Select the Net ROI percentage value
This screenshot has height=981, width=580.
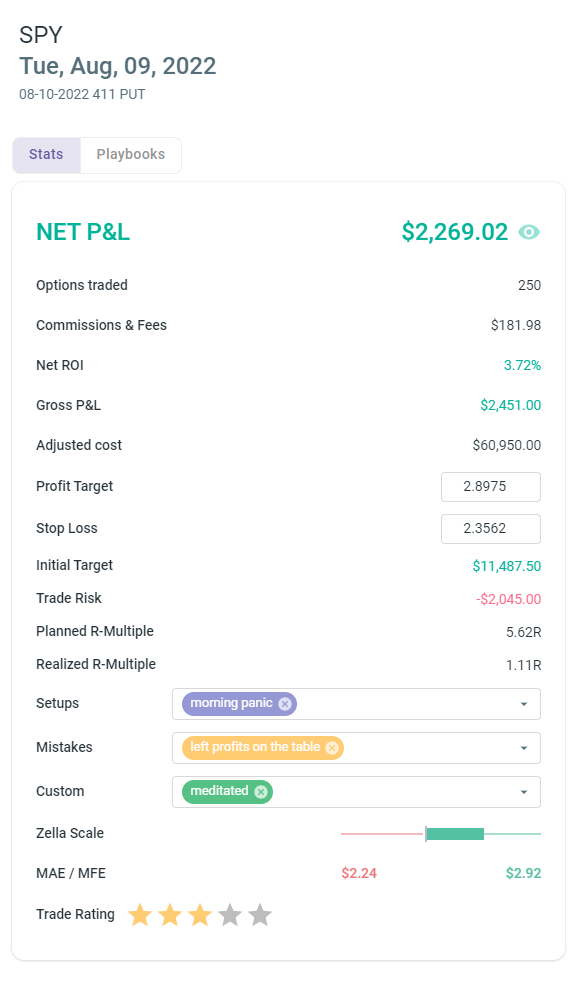[x=522, y=365]
